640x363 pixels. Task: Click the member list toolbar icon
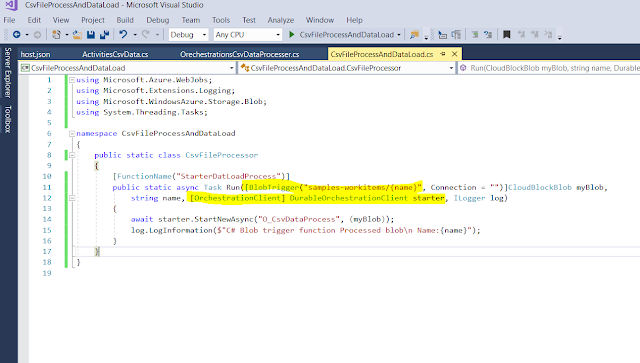point(456,35)
